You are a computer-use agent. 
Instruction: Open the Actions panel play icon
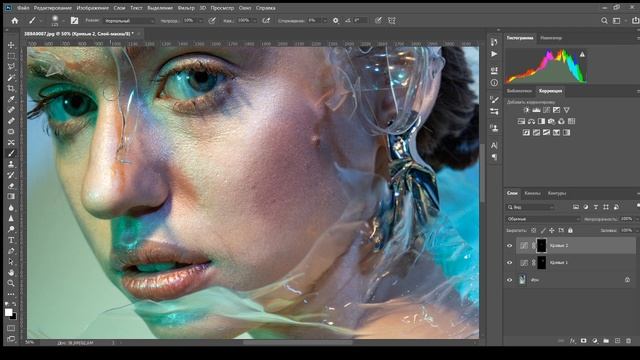click(x=494, y=54)
